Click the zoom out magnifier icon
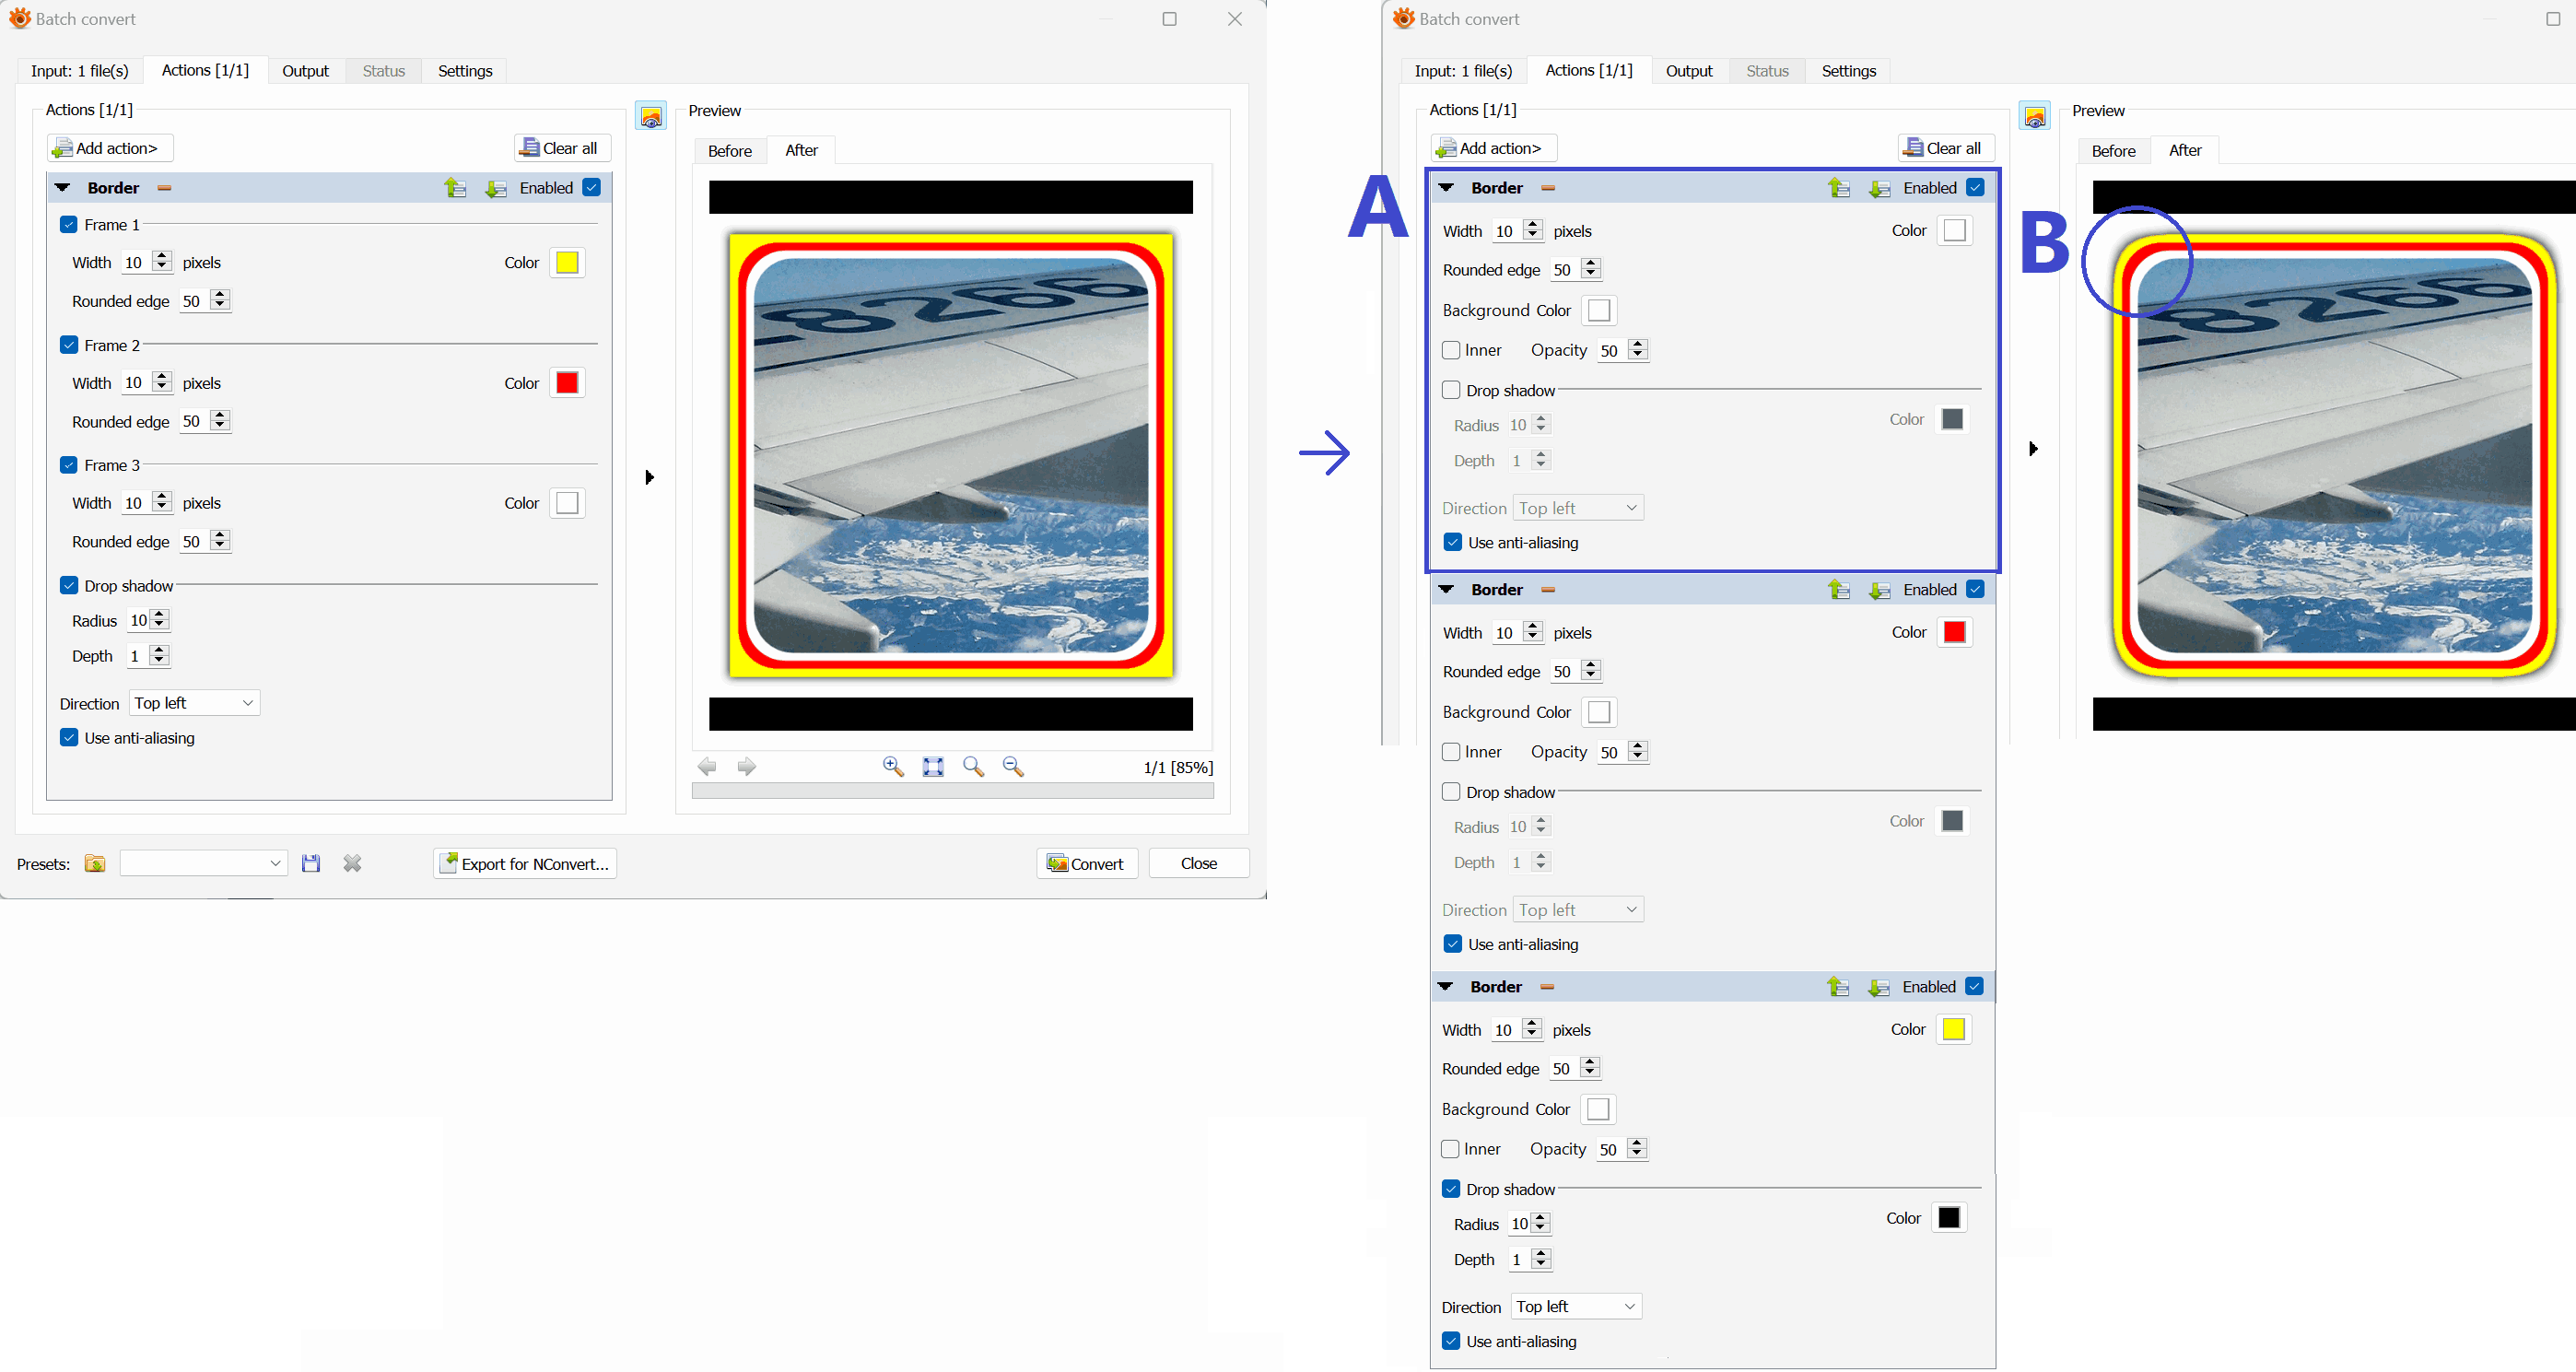The height and width of the screenshot is (1372, 2576). pos(1013,766)
